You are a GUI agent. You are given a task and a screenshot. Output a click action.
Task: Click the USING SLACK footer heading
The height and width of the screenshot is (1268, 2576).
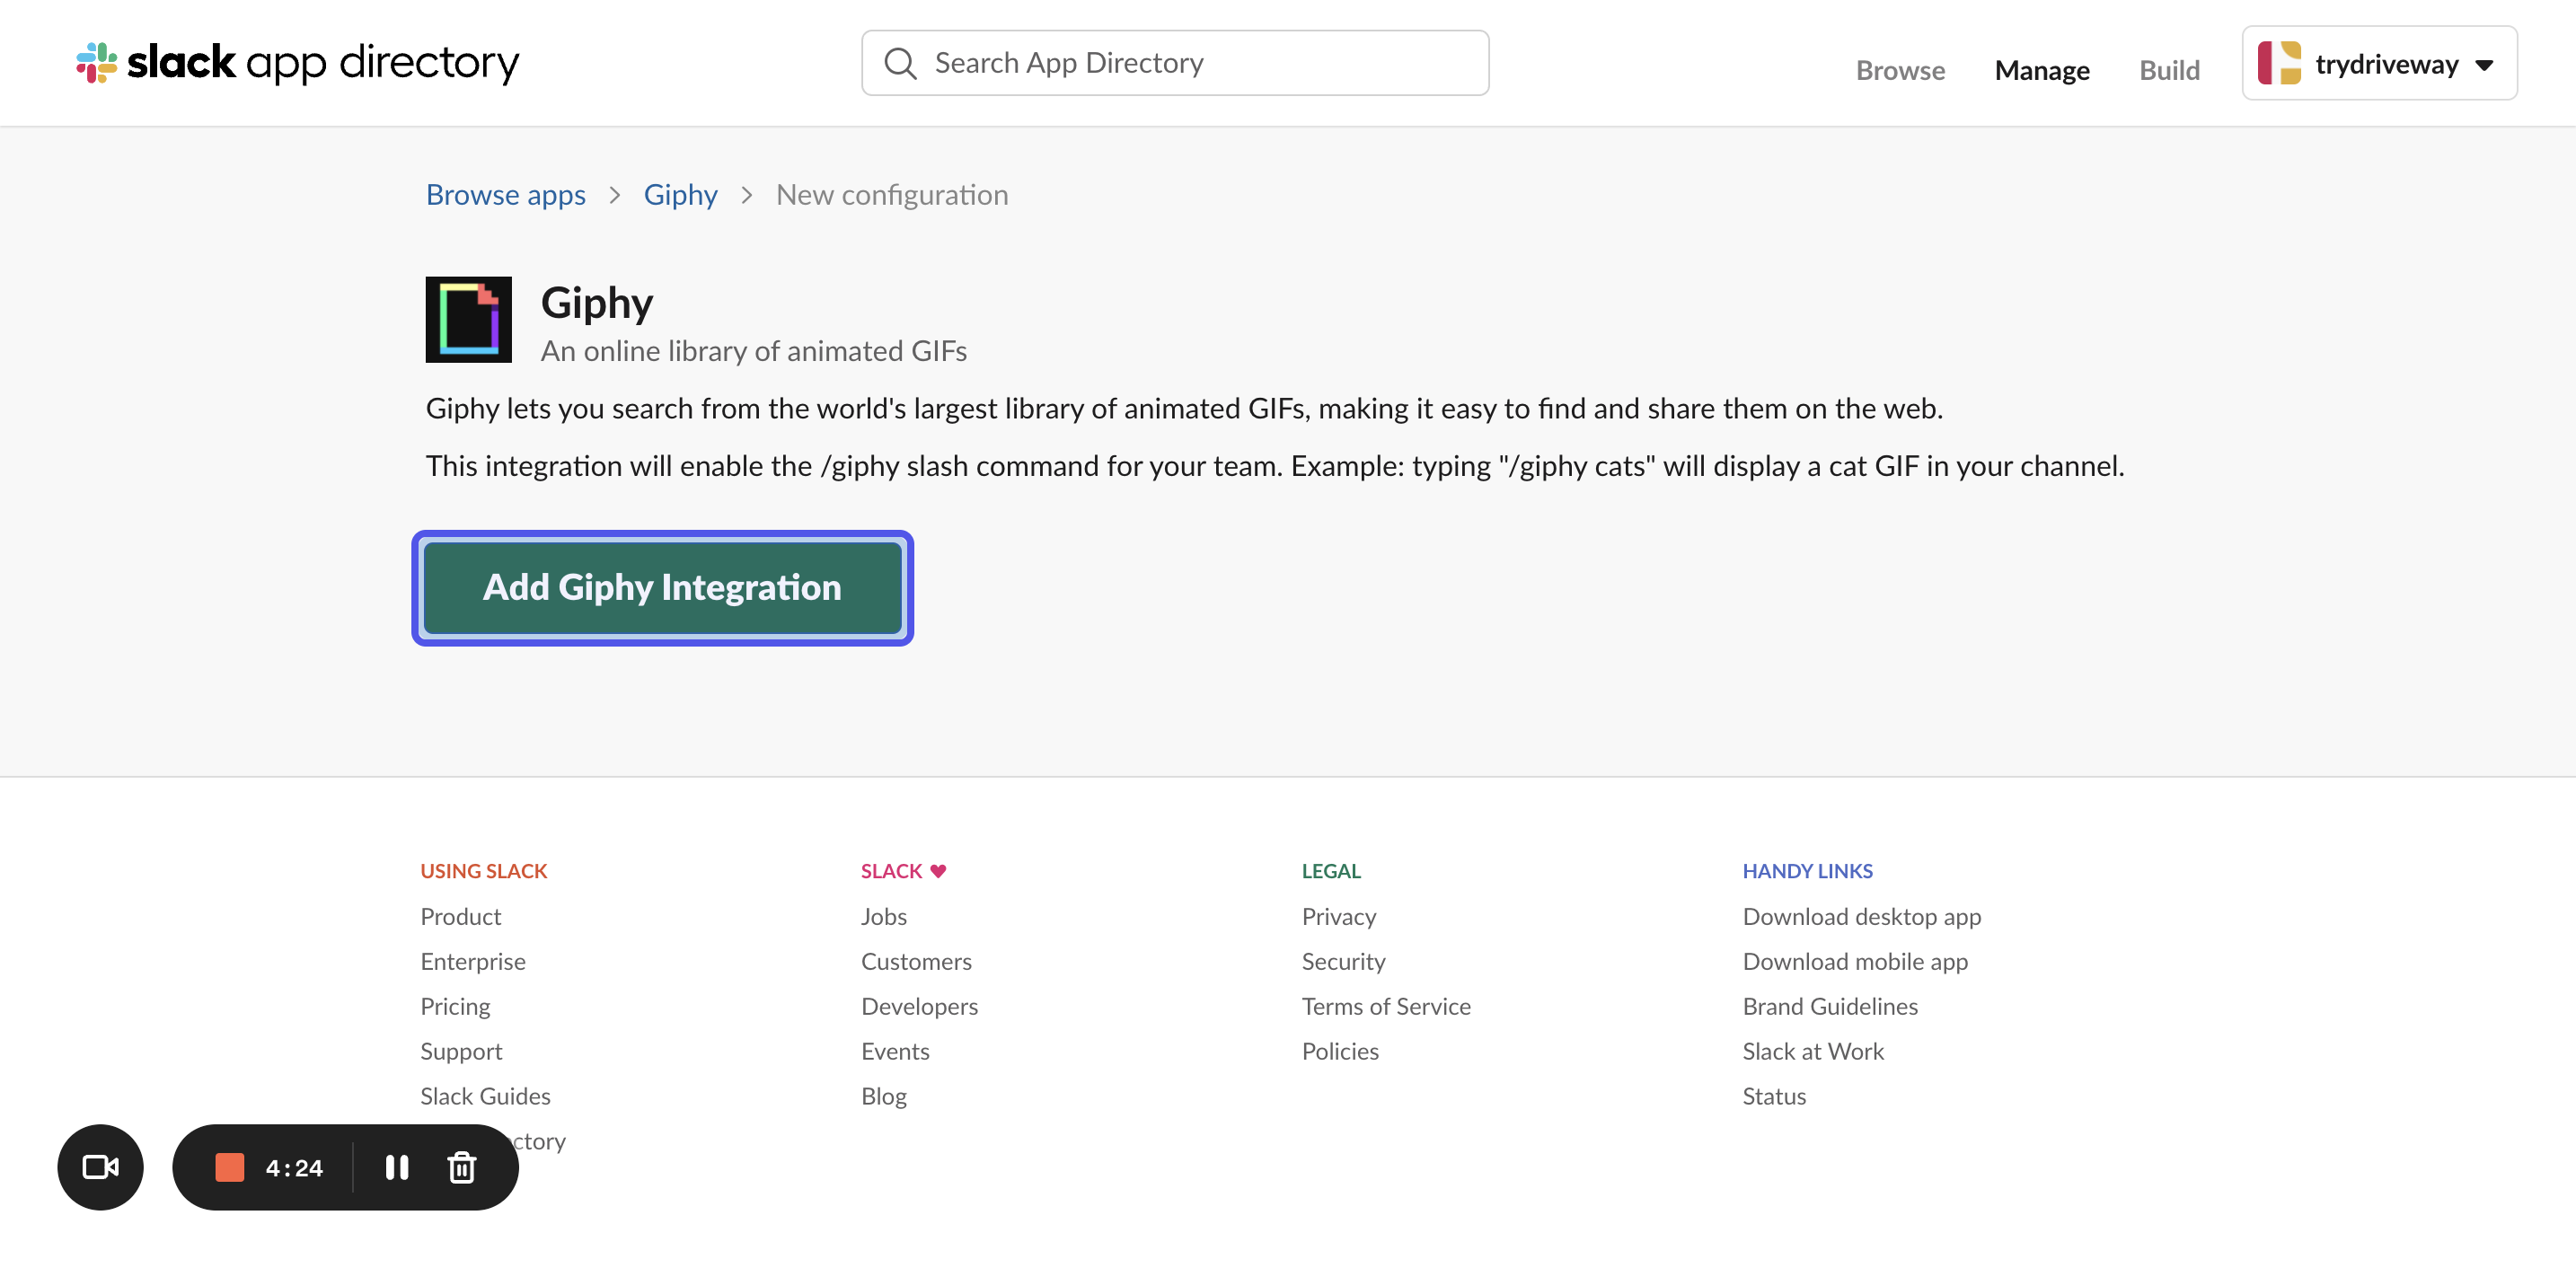[484, 871]
